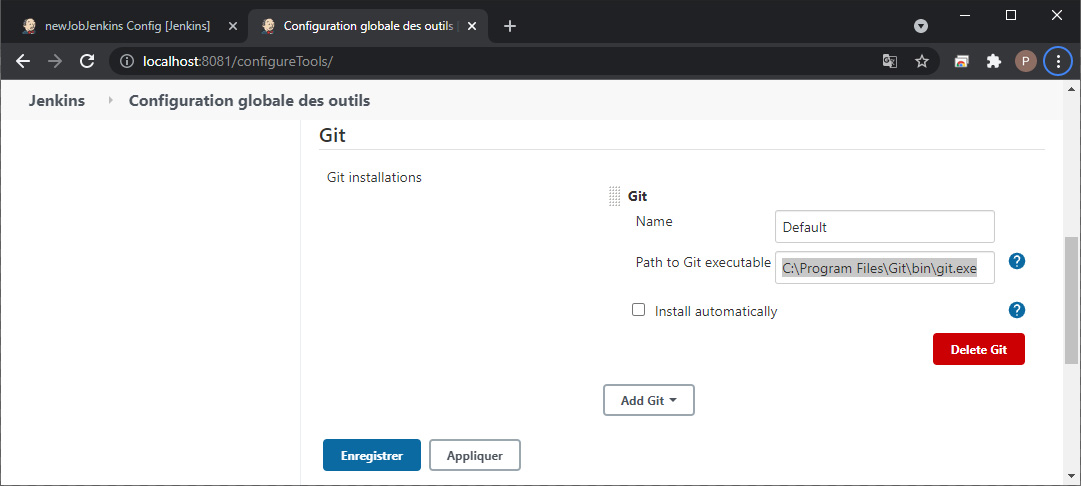The image size is (1081, 486).
Task: Select the Configuration globale des outils tab
Action: tap(367, 26)
